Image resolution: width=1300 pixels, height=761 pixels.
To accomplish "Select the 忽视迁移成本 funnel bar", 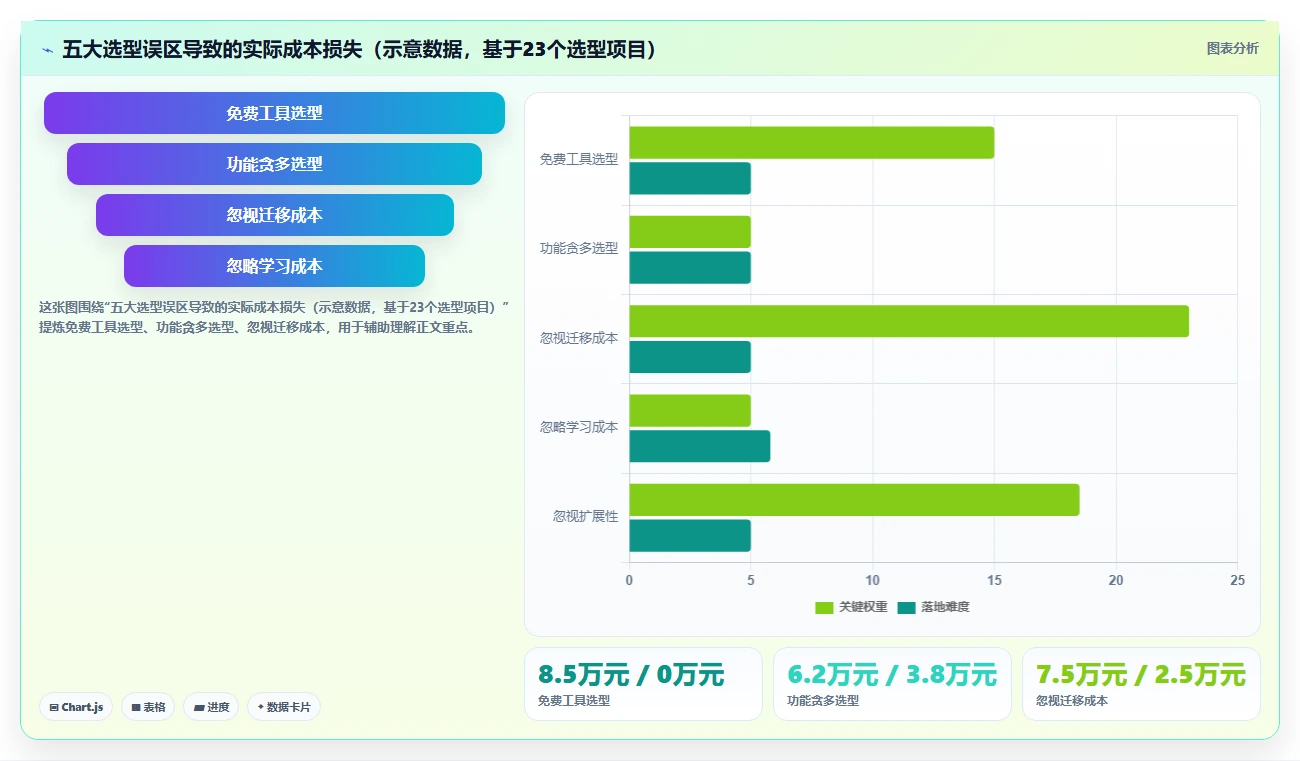I will point(274,215).
